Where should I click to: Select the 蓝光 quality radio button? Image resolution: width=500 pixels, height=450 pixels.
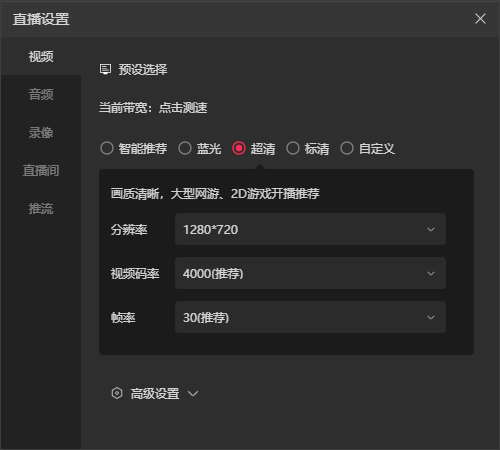(185, 148)
